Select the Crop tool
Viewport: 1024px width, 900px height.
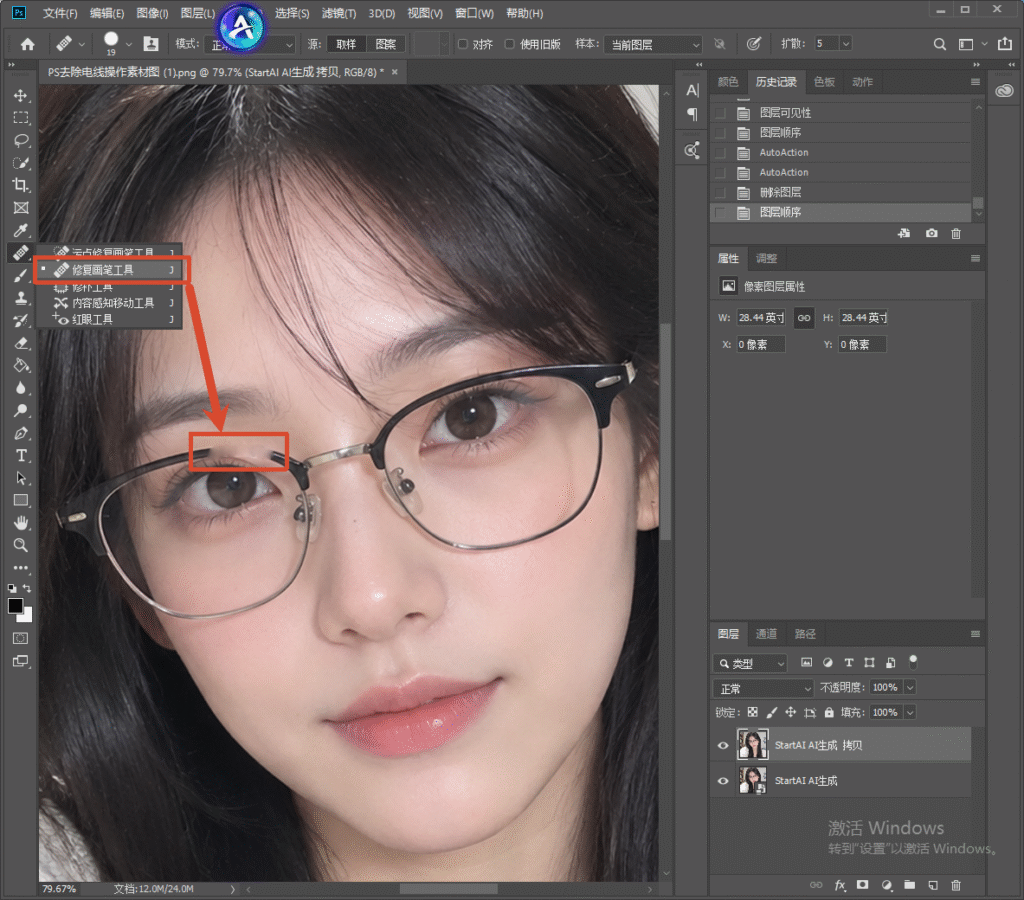click(x=21, y=185)
